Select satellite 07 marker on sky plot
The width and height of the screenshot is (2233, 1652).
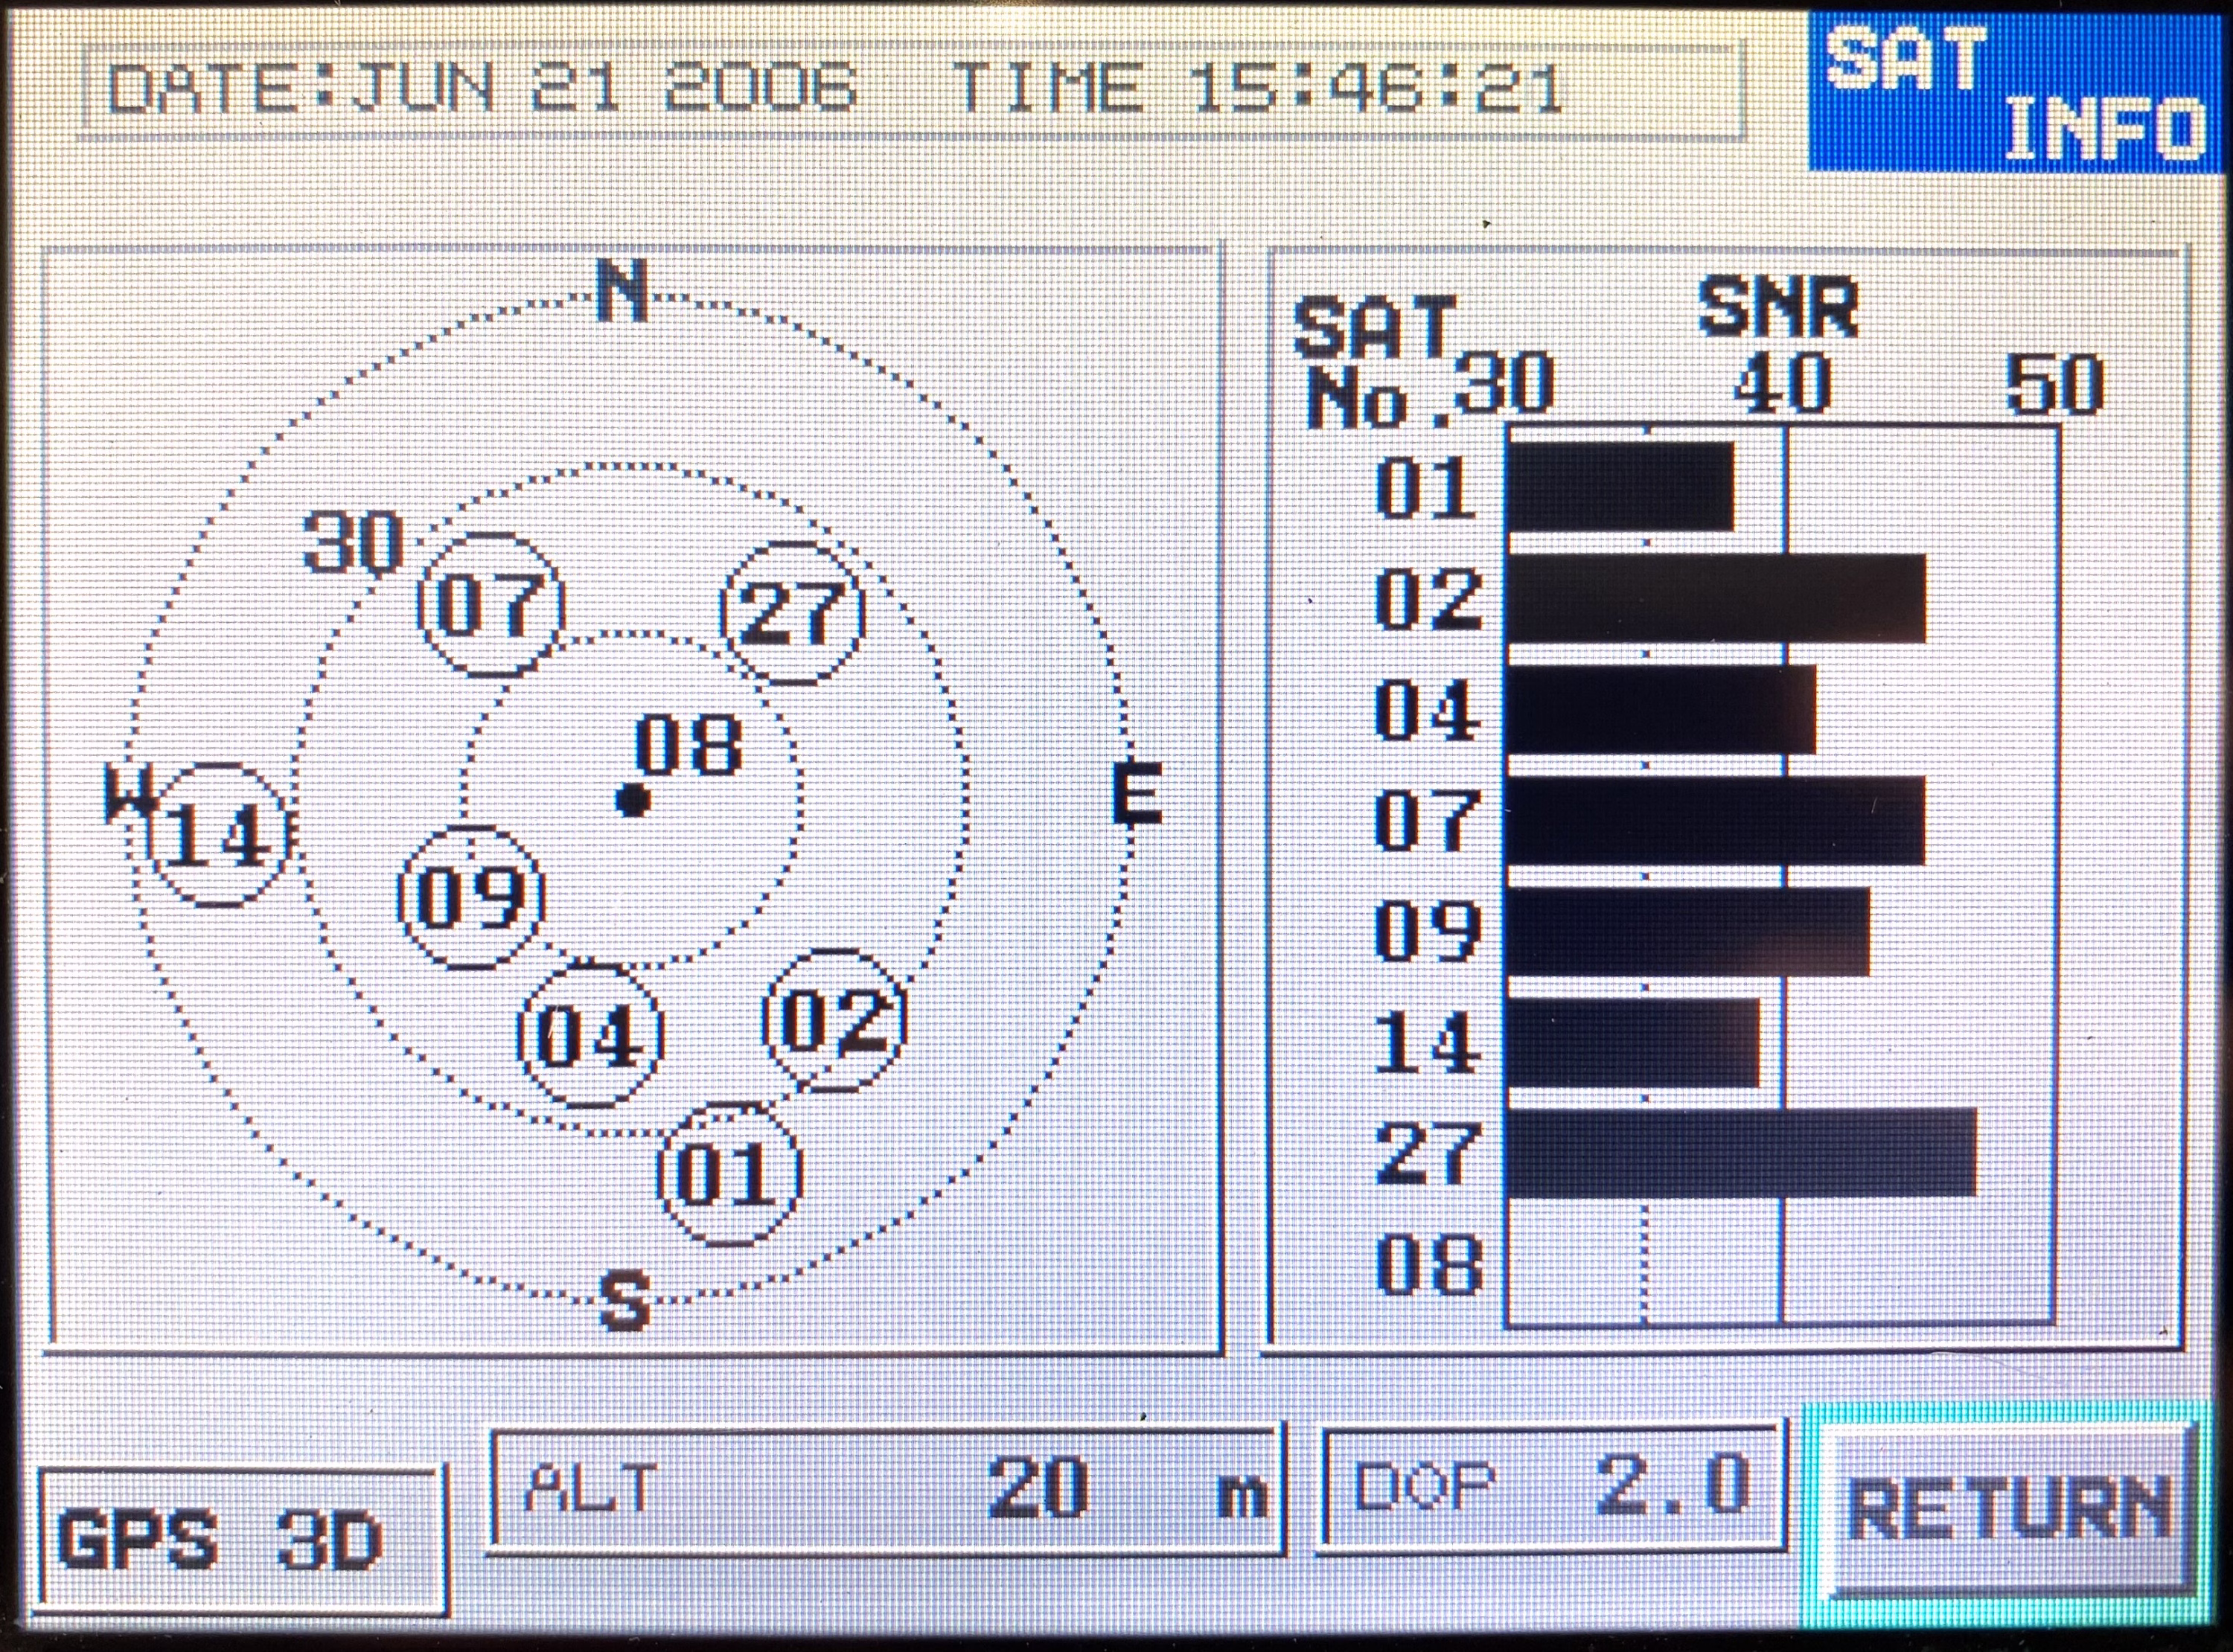click(x=489, y=606)
